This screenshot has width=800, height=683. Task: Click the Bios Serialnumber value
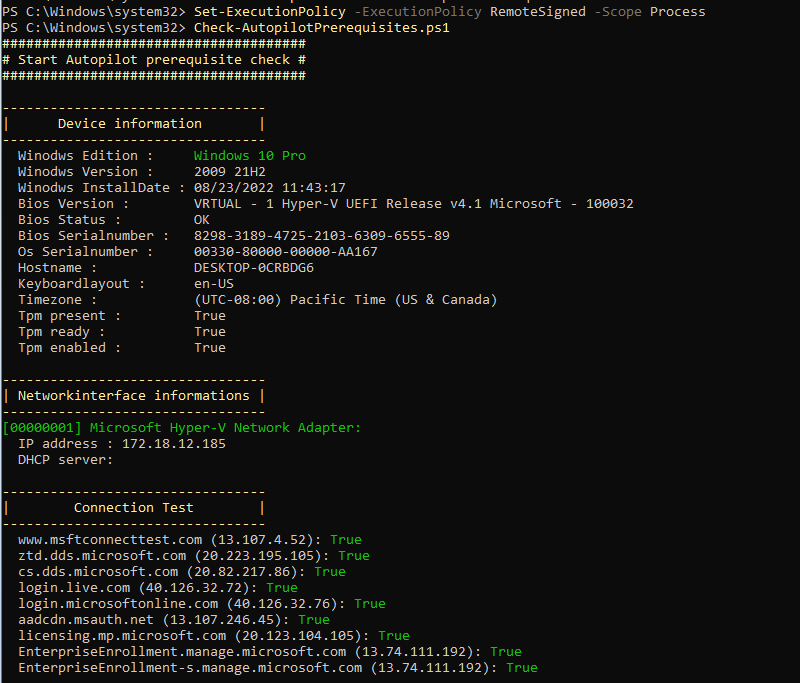[321, 236]
